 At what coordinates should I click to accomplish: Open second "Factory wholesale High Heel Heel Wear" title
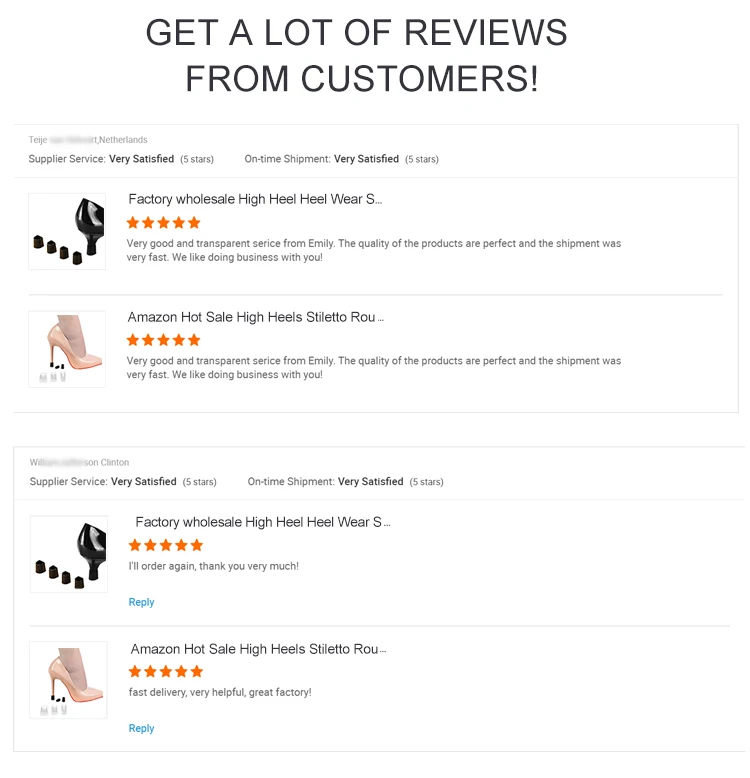tap(263, 522)
